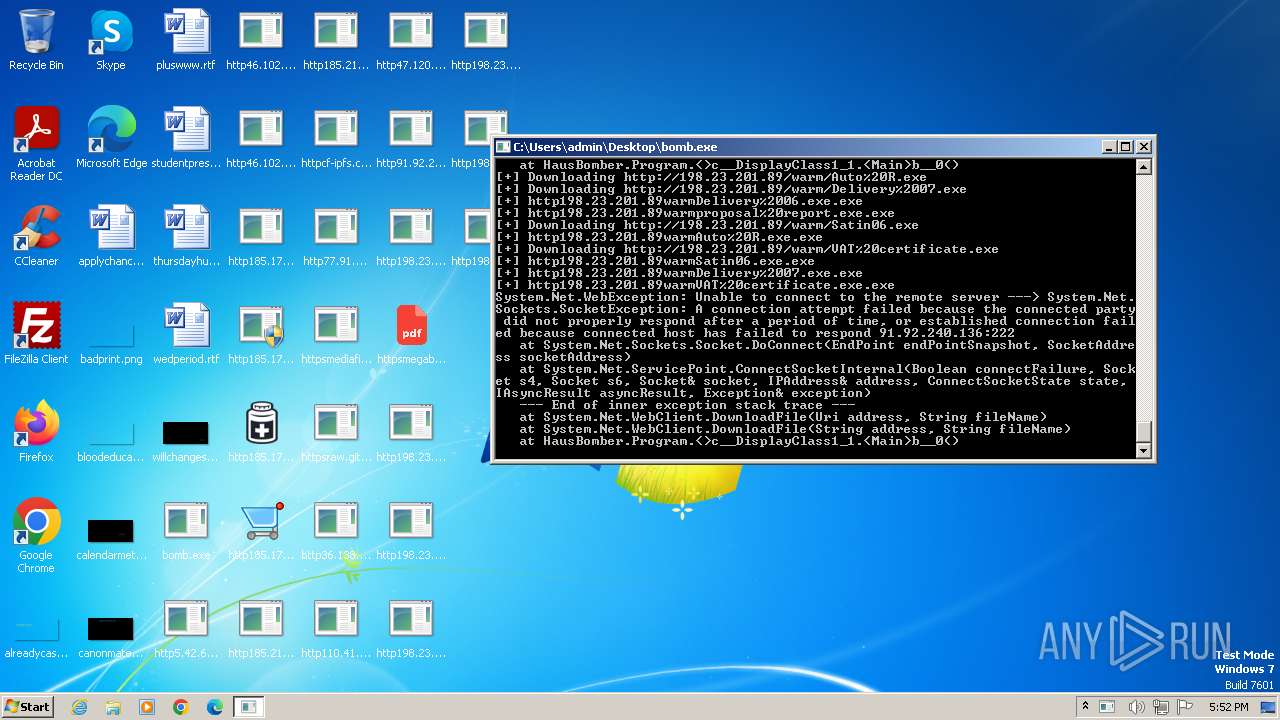Click the console scrollbar thumb
The width and height of the screenshot is (1280, 720).
tap(1144, 432)
